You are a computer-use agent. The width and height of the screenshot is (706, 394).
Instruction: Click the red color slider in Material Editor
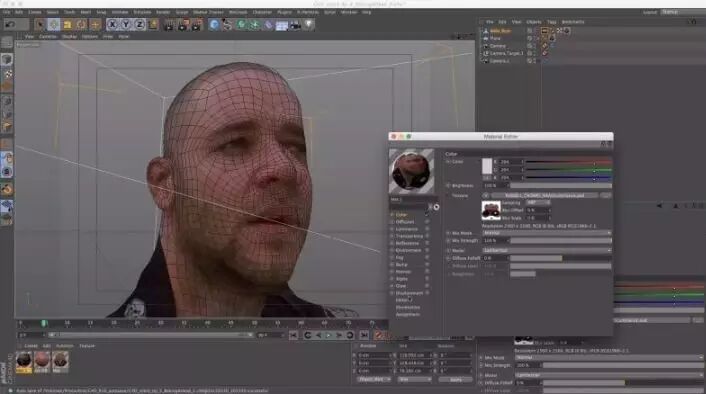point(568,162)
